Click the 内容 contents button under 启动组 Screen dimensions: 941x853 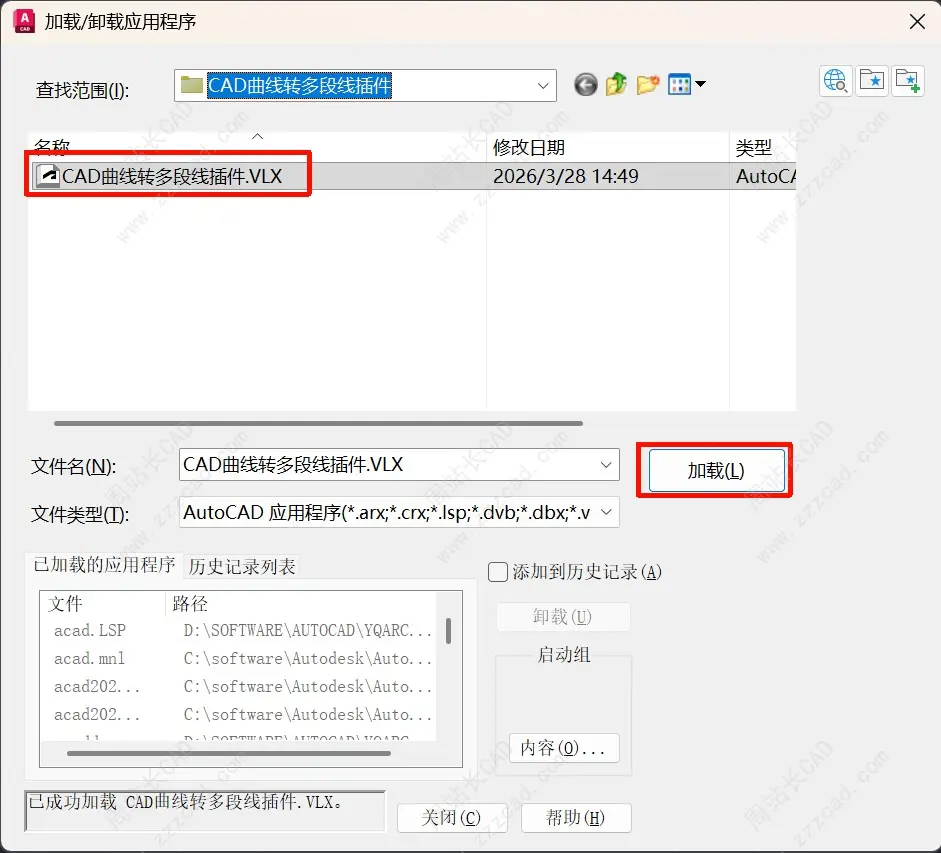(564, 747)
